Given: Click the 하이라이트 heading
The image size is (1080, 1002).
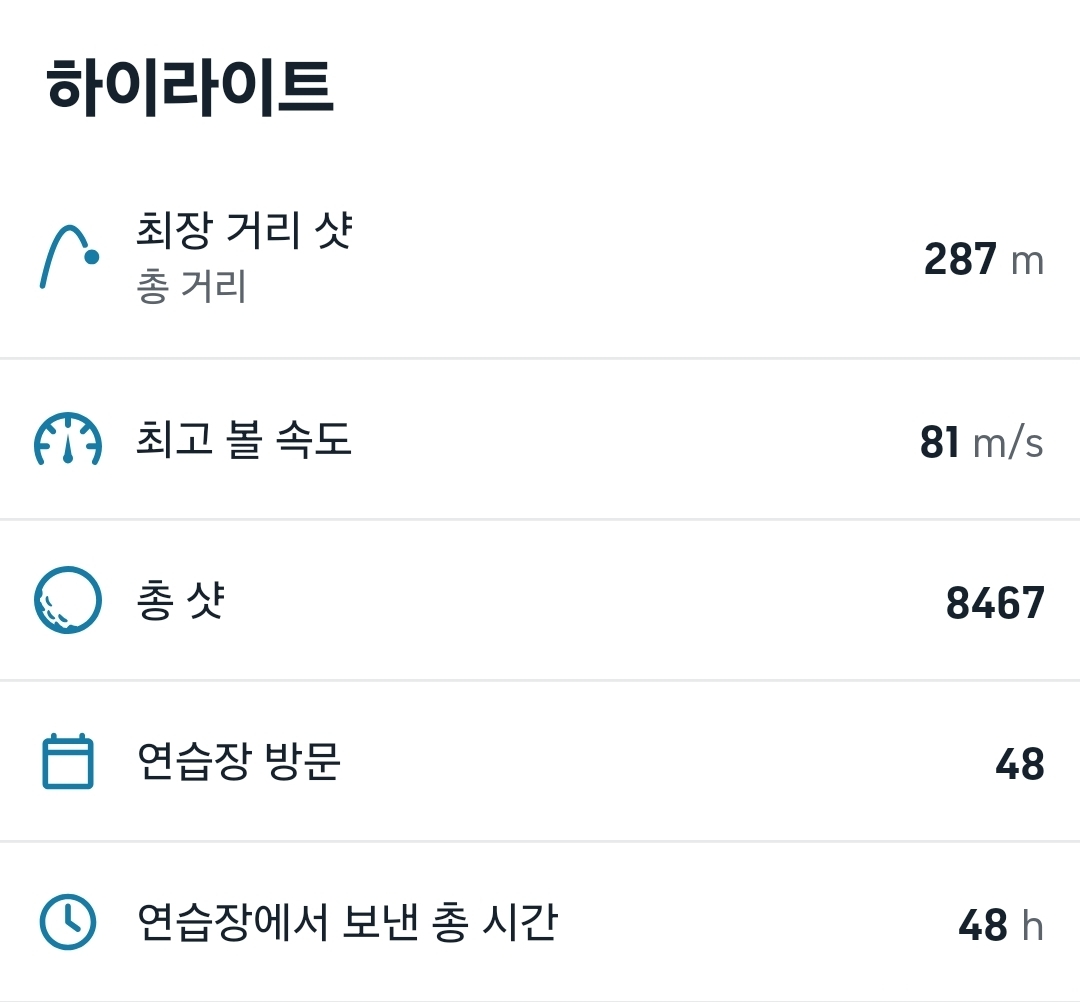Looking at the screenshot, I should pyautogui.click(x=190, y=88).
